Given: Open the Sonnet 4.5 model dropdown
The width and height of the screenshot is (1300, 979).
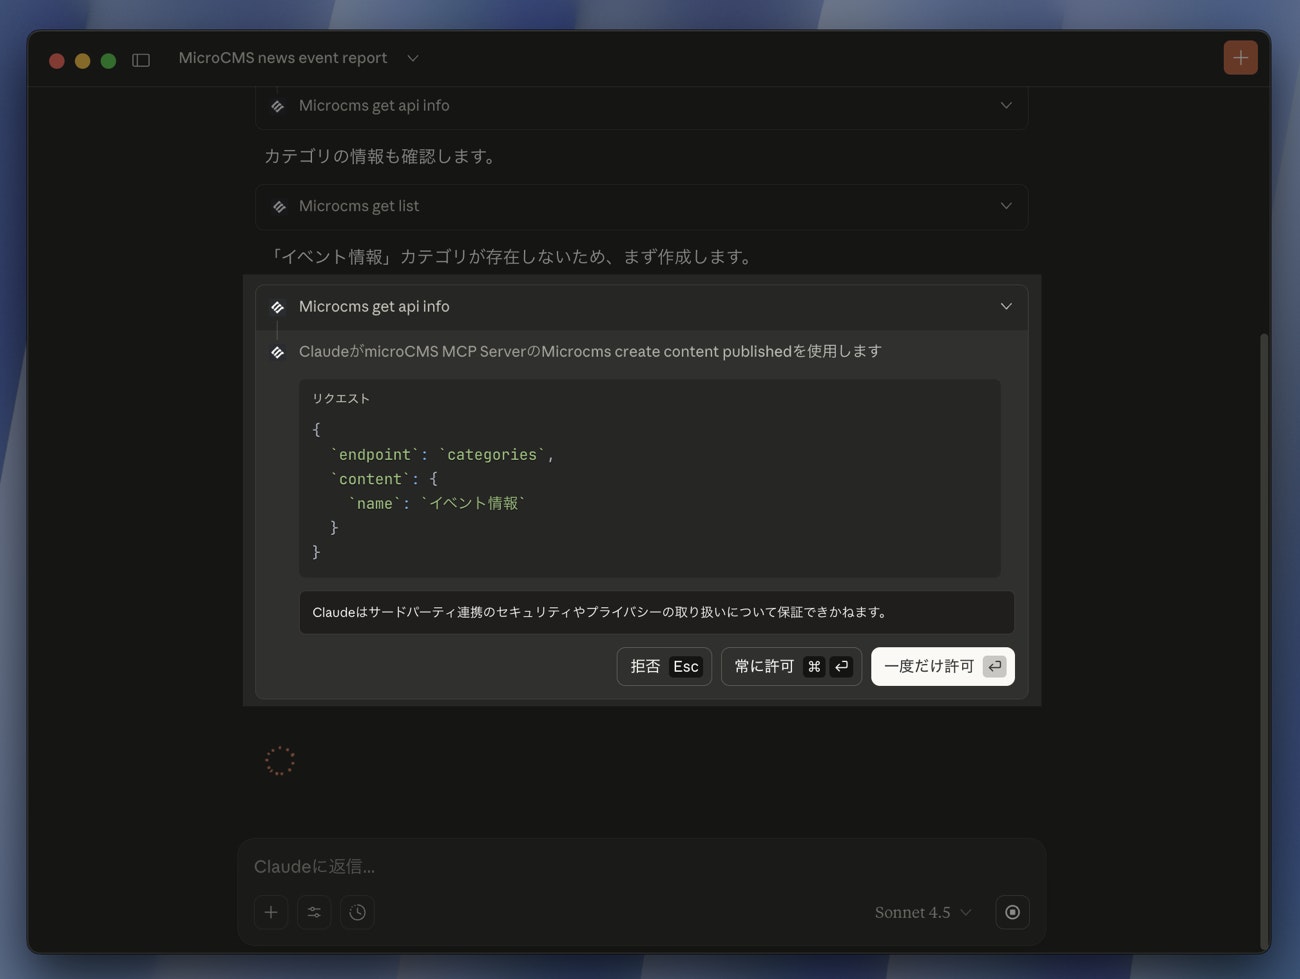Looking at the screenshot, I should [x=920, y=912].
